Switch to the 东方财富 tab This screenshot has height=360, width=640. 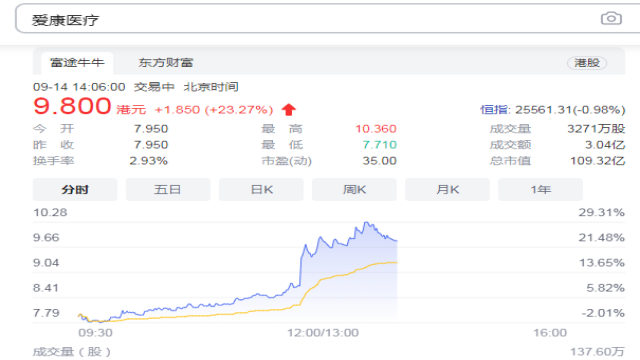(166, 63)
